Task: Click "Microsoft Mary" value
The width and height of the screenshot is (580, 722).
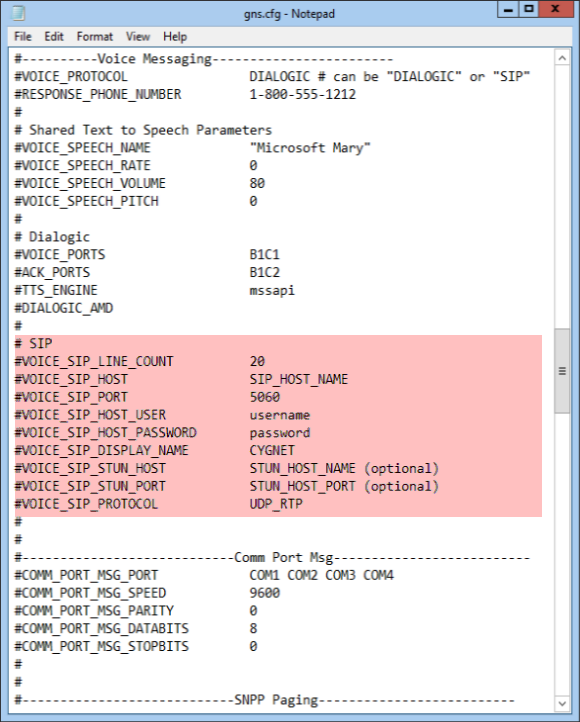Action: (x=310, y=148)
